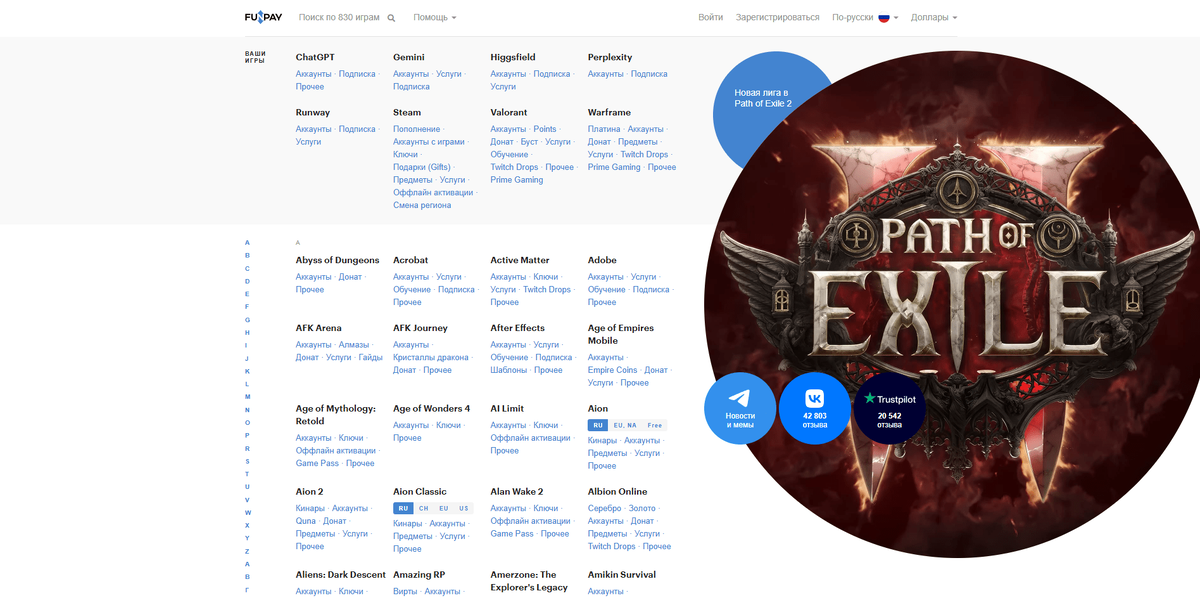Jump to letter P in the alphabet index
This screenshot has height=598, width=1200.
[x=248, y=435]
